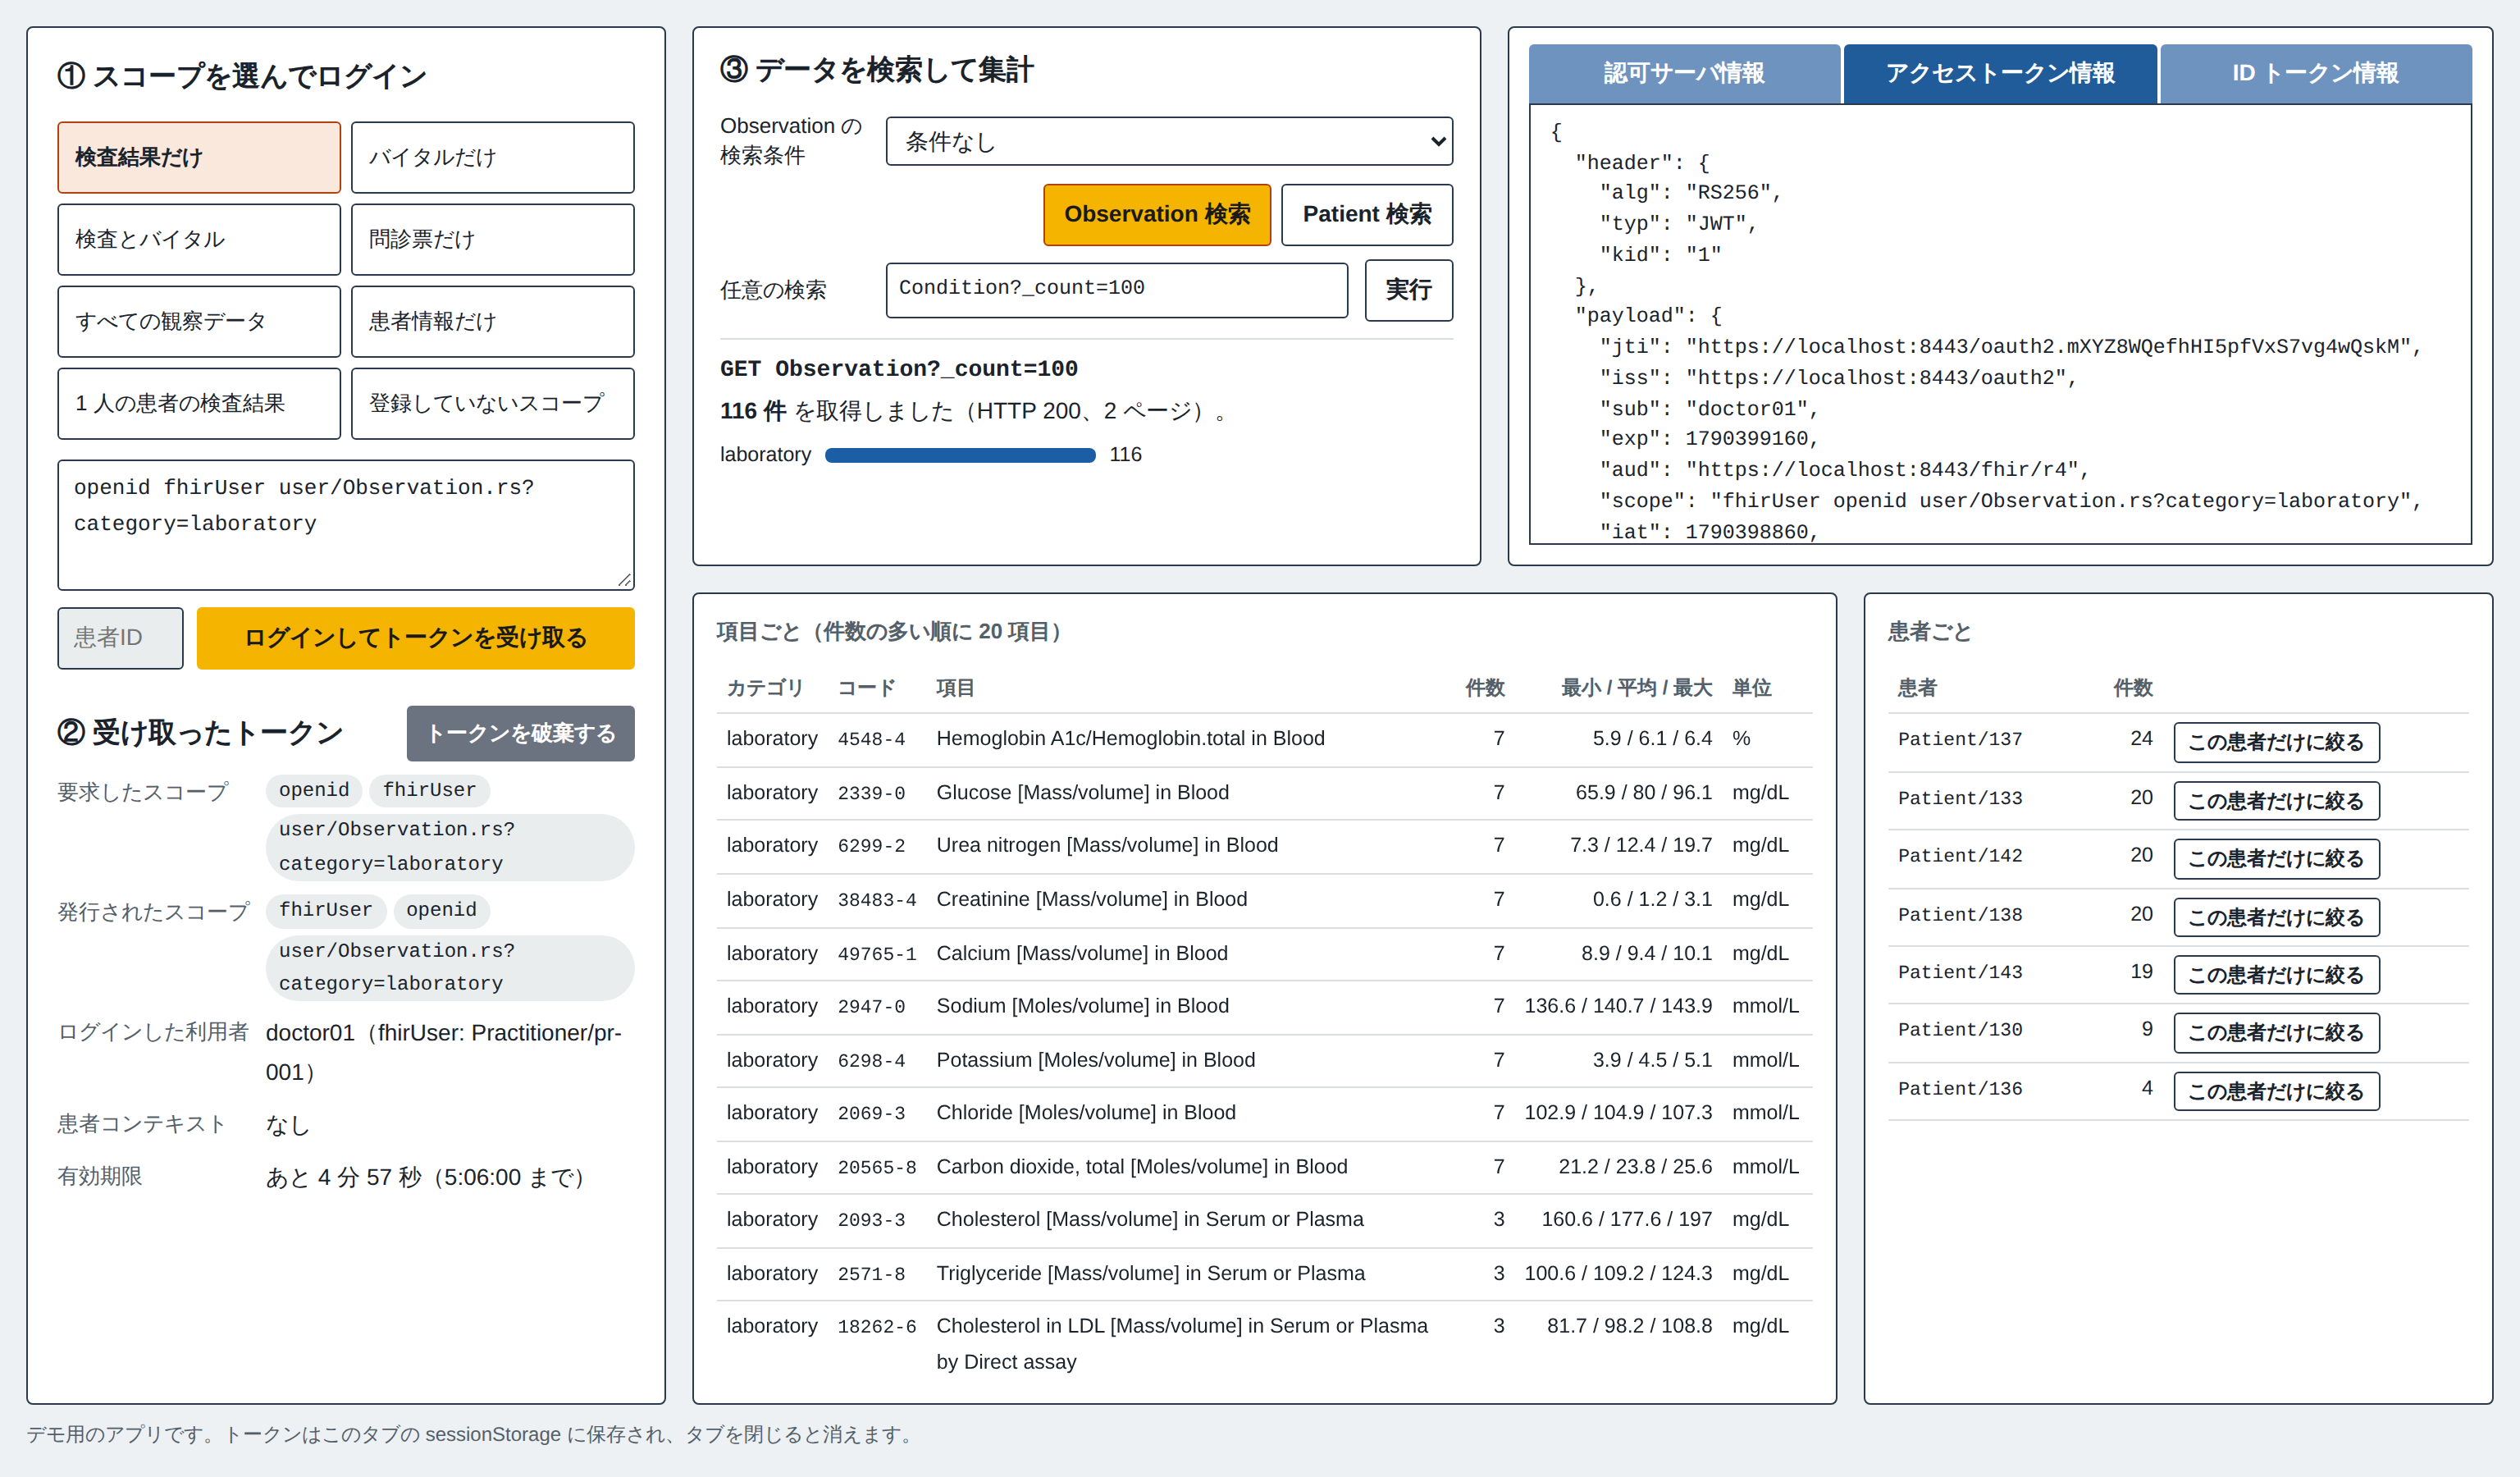Viewport: 2520px width, 1477px height.
Task: Select 1 人の患者の検査結果 preset
Action: 199,403
